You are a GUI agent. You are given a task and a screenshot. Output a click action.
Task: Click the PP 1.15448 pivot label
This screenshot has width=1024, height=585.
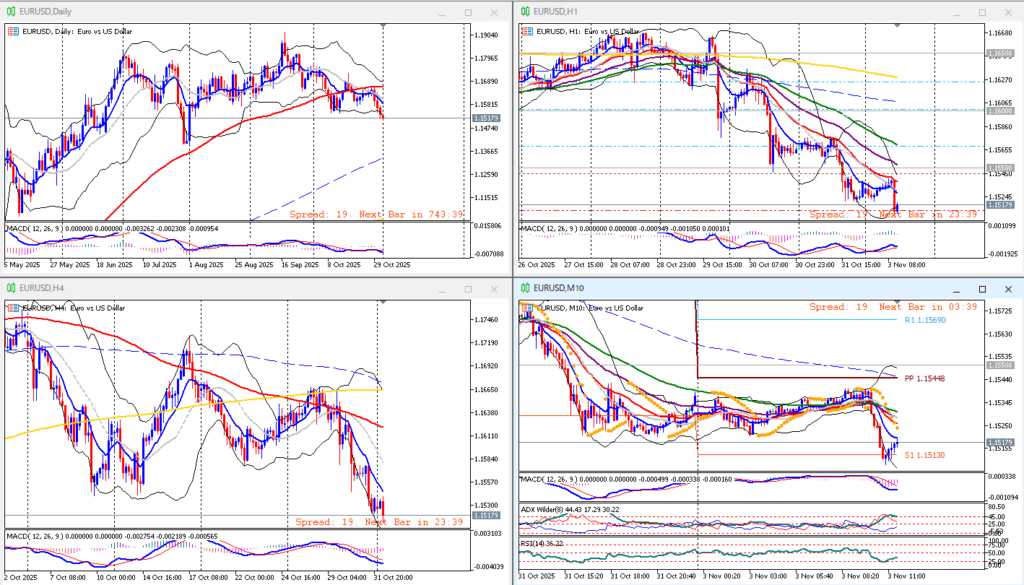pyautogui.click(x=923, y=380)
